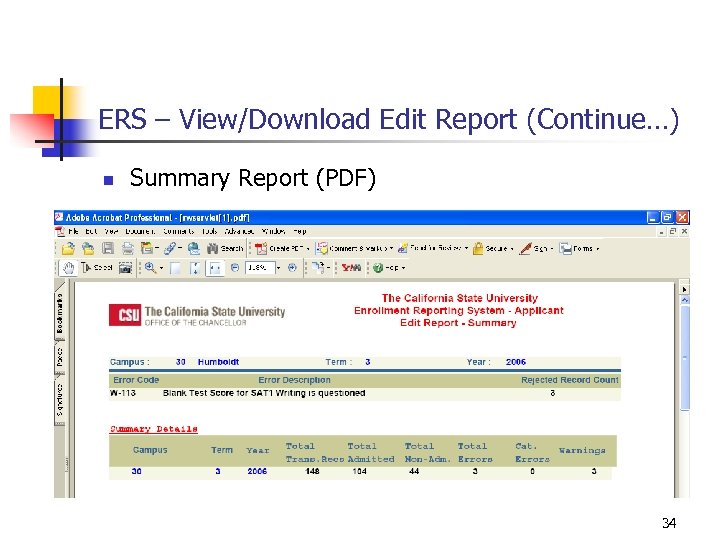Click the Create PDF toolbar button
The height and width of the screenshot is (540, 720).
click(280, 248)
